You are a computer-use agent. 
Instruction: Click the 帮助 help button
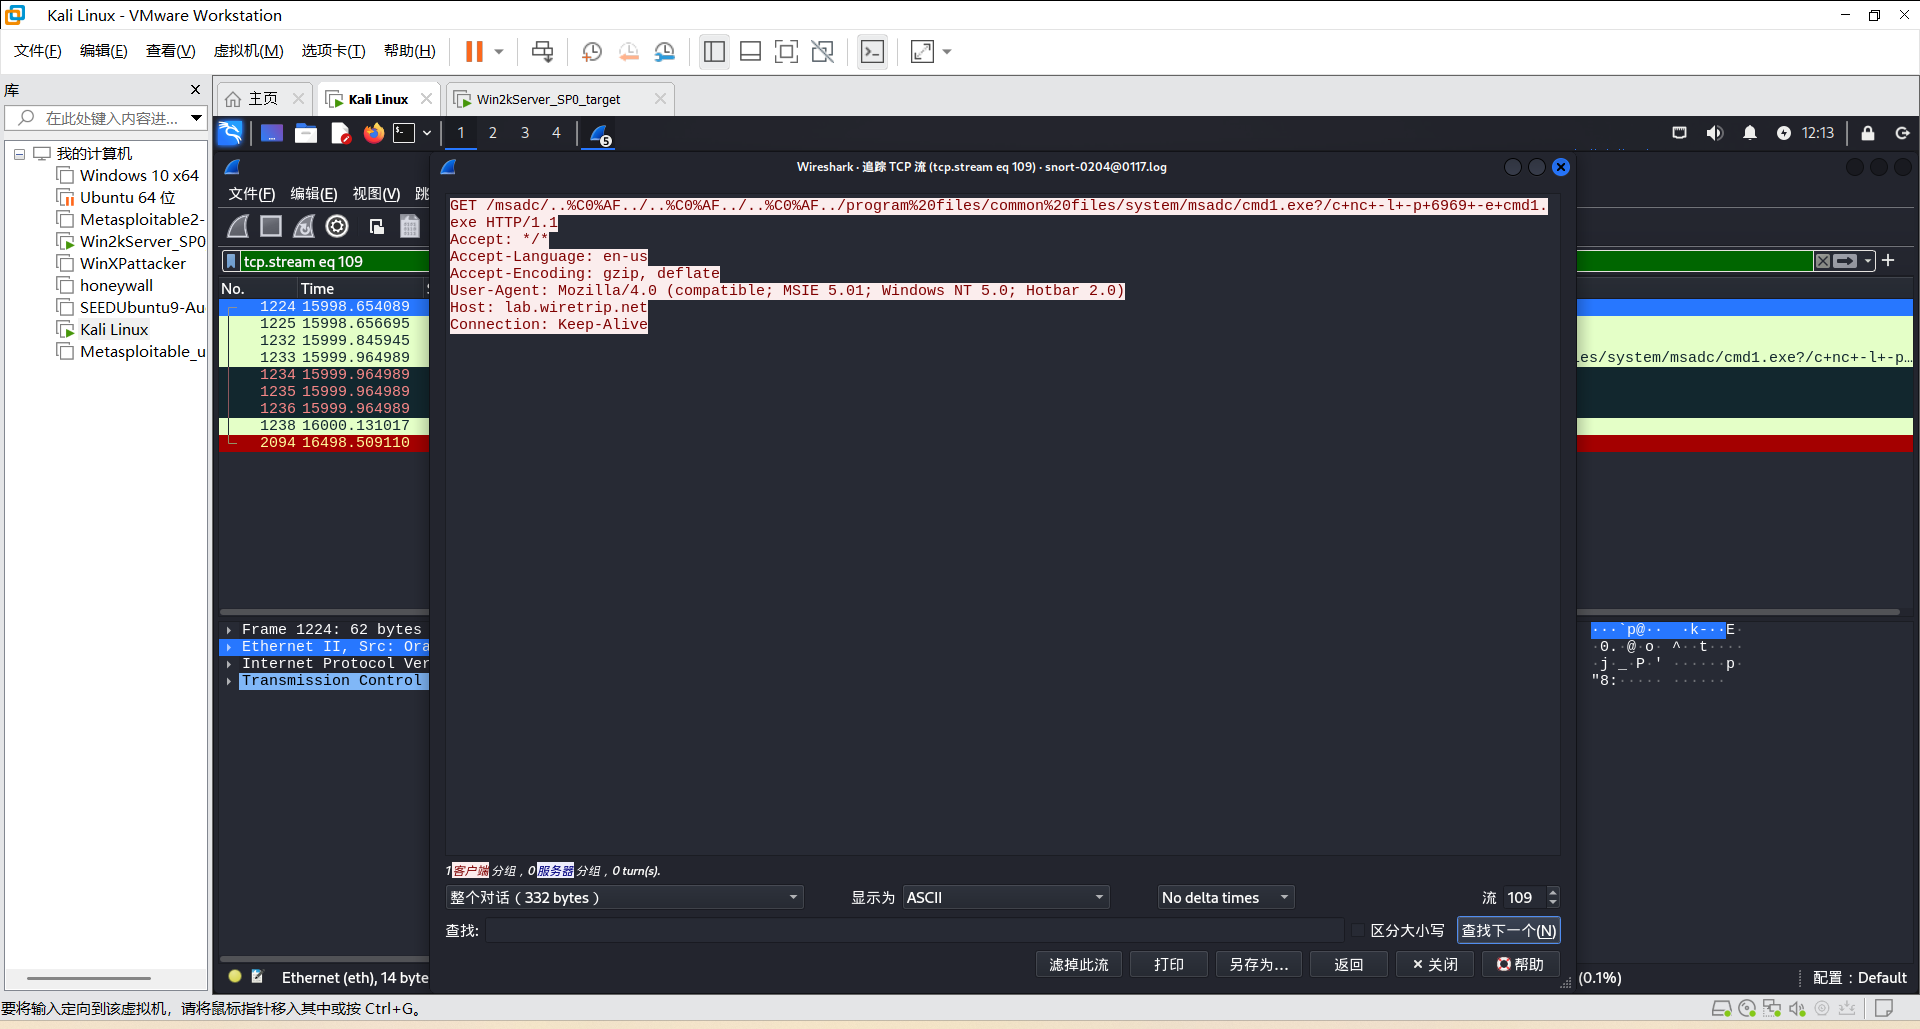tap(1521, 965)
